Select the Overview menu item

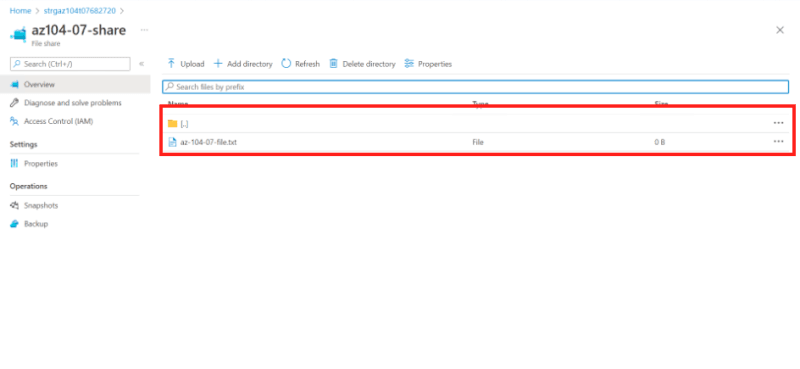coord(75,84)
